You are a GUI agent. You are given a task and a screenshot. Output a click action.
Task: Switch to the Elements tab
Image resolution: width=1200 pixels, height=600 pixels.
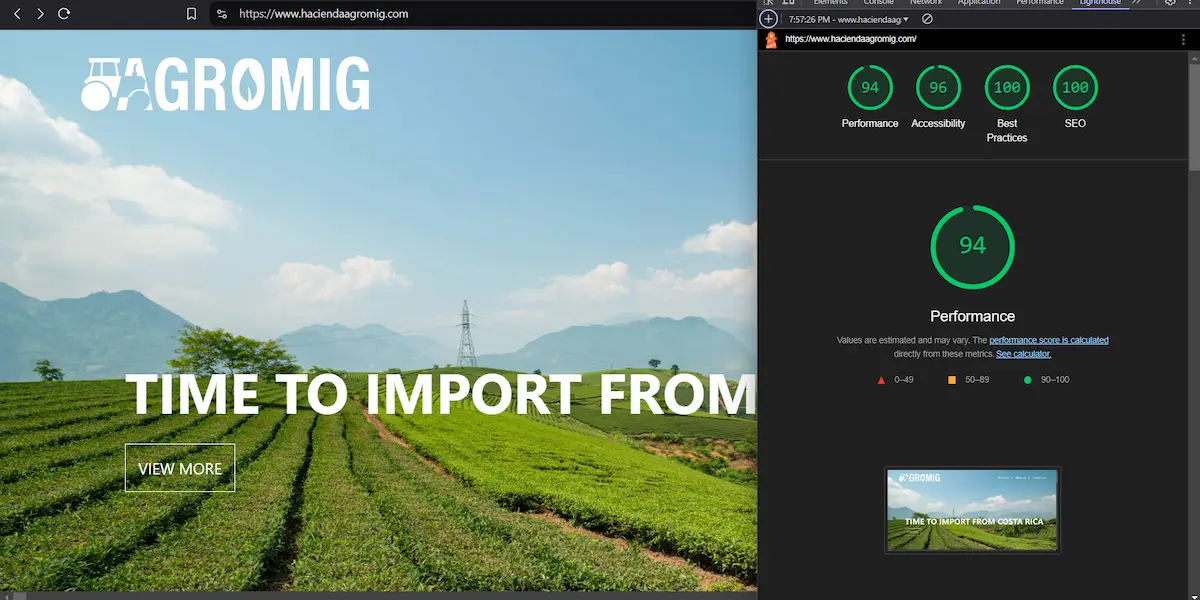(x=830, y=3)
